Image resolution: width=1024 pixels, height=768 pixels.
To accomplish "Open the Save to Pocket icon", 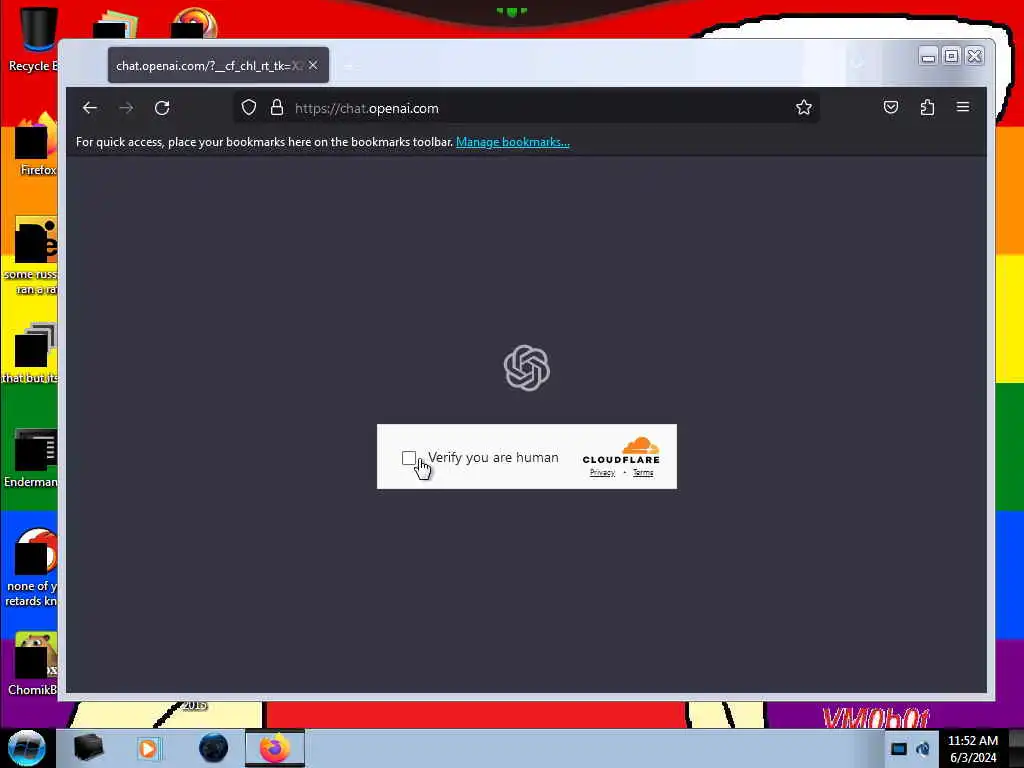I will click(891, 108).
